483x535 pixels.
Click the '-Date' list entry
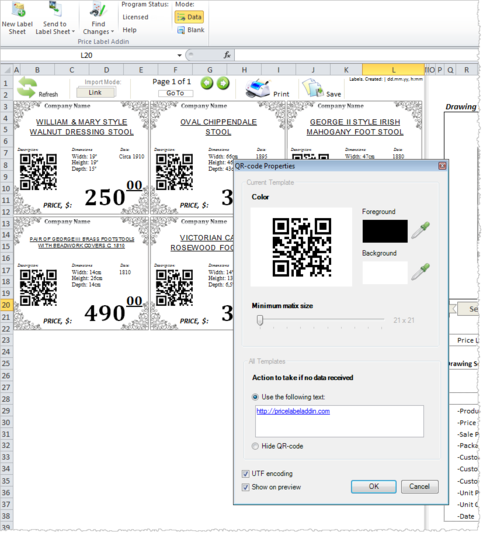click(x=466, y=516)
